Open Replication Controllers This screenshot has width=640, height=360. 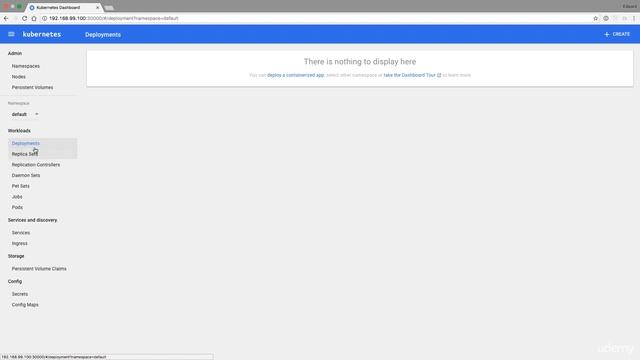point(36,164)
